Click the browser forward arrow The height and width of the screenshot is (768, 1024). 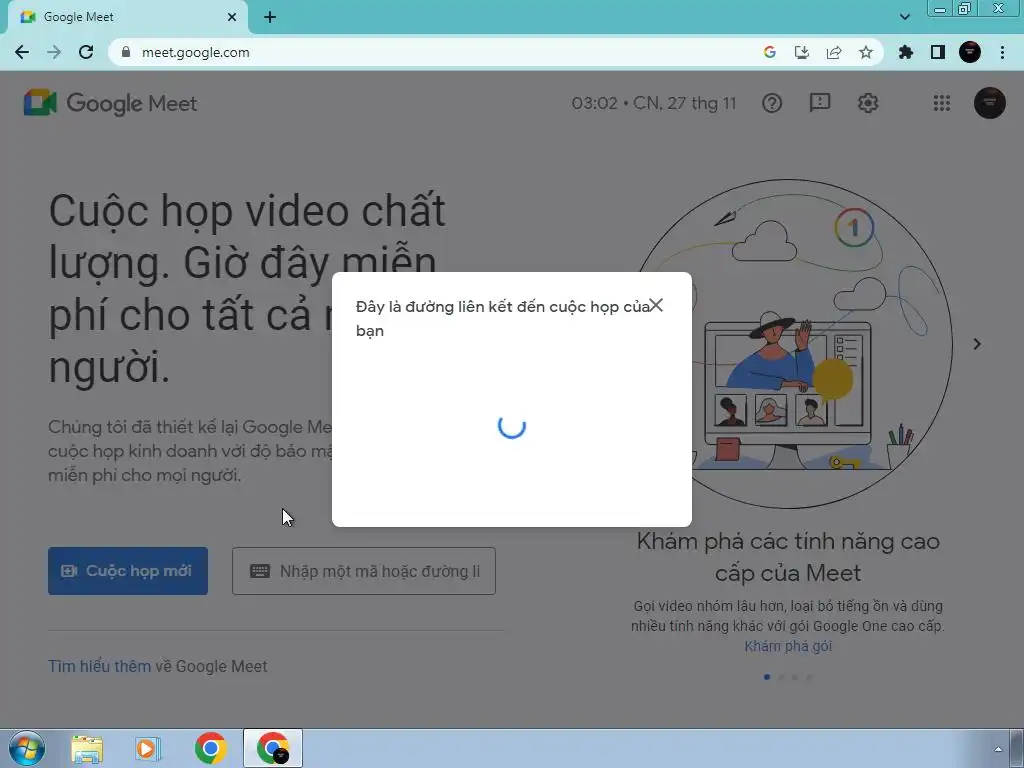54,52
